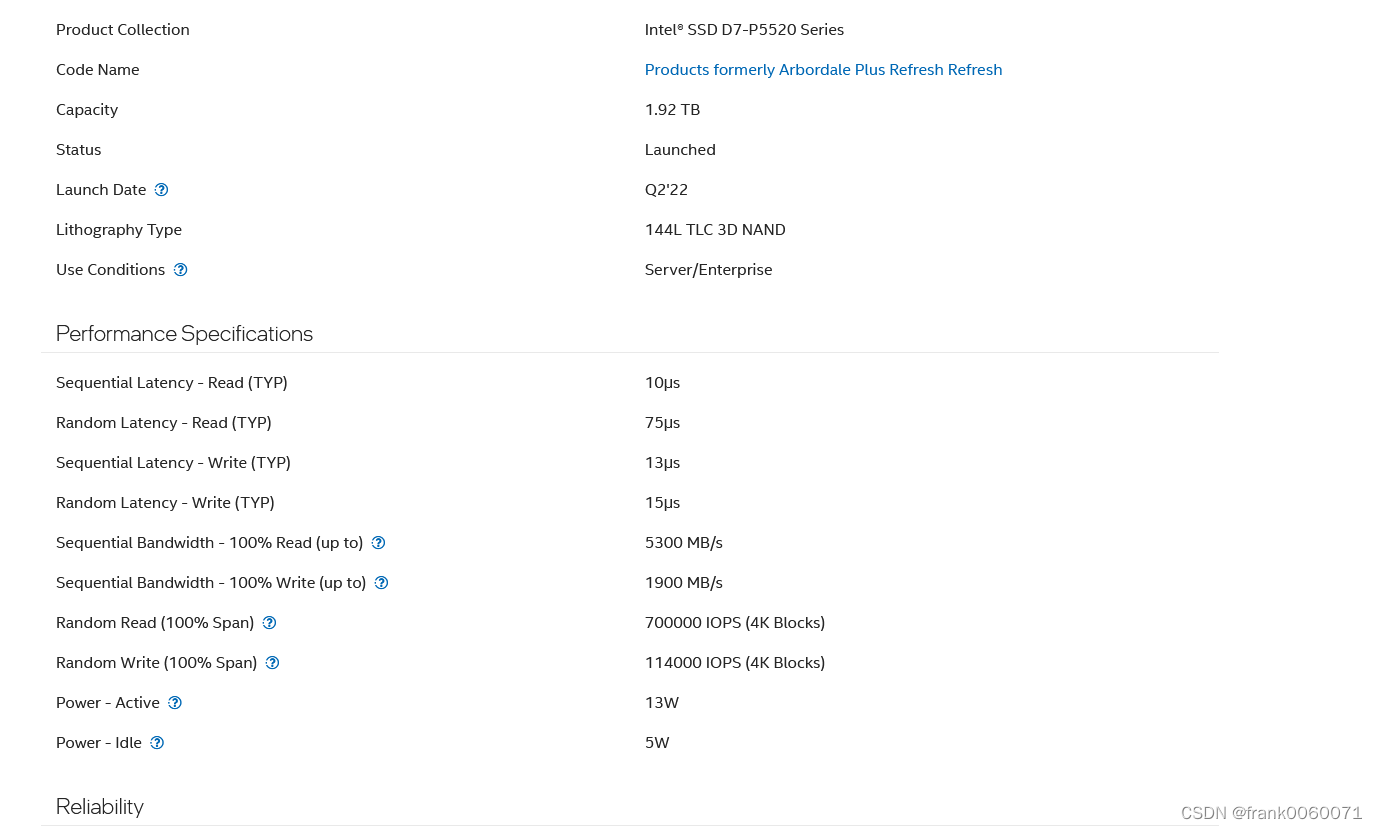This screenshot has width=1377, height=829.
Task: Select the Q2'22 launch date value
Action: 666,190
